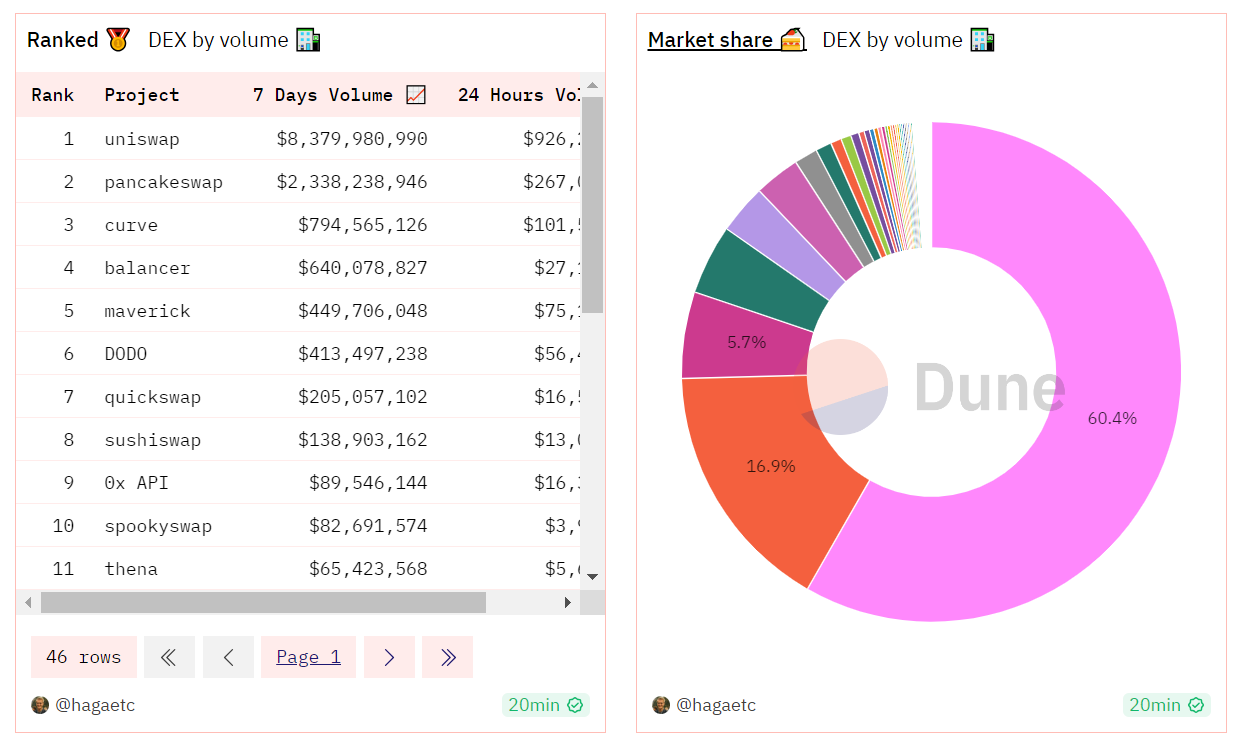Click the $138,903,162 volume value
The width and height of the screenshot is (1241, 746).
(x=363, y=440)
